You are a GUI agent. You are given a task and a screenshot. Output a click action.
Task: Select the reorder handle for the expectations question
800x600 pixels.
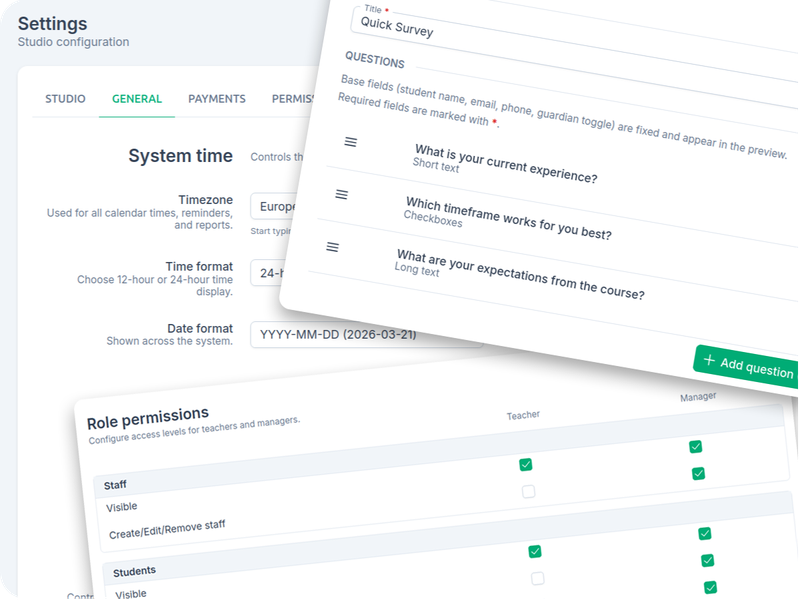[333, 247]
